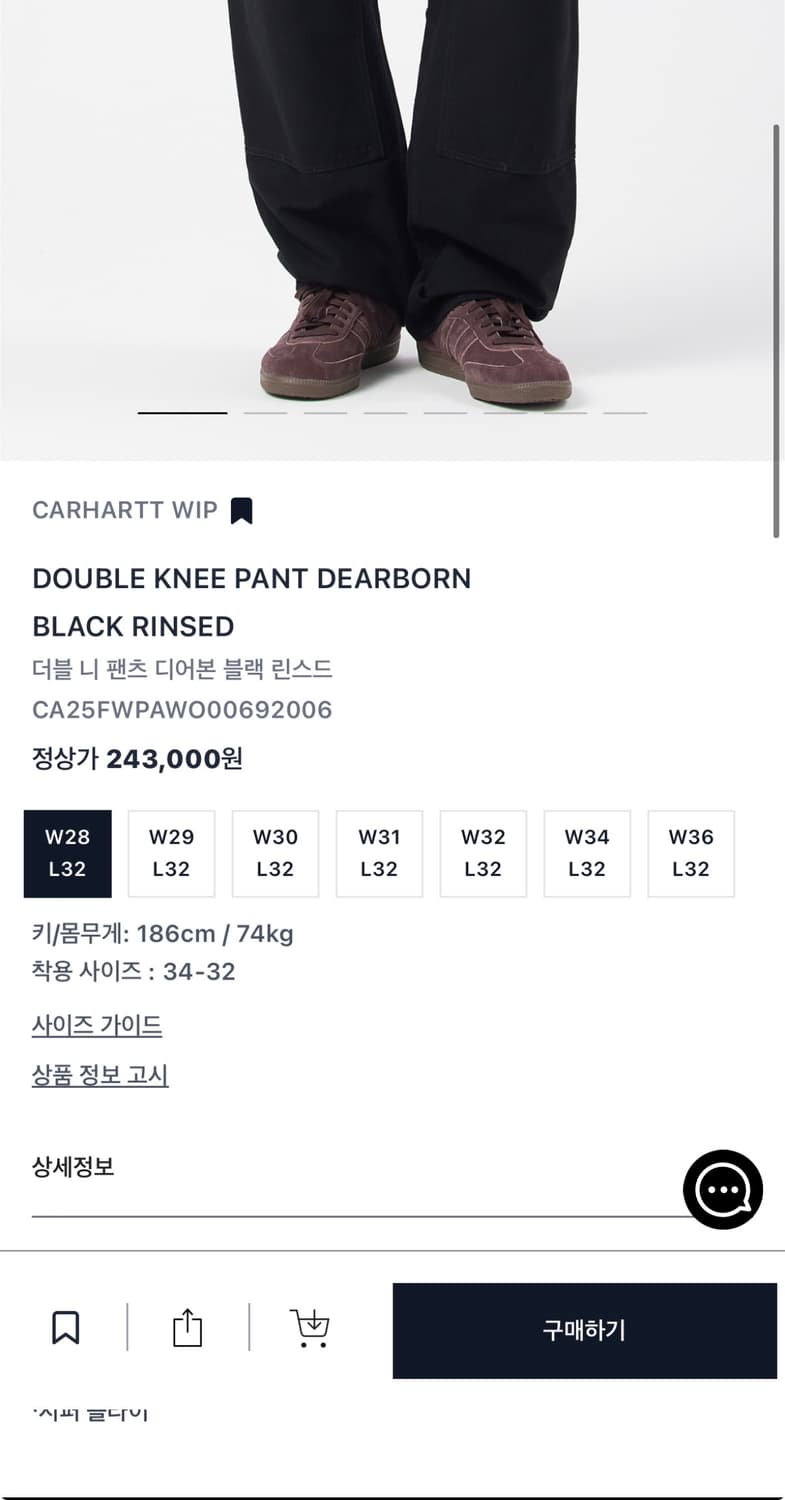This screenshot has height=1500, width=785.
Task: Jump to second image carousel indicator
Action: (x=265, y=412)
